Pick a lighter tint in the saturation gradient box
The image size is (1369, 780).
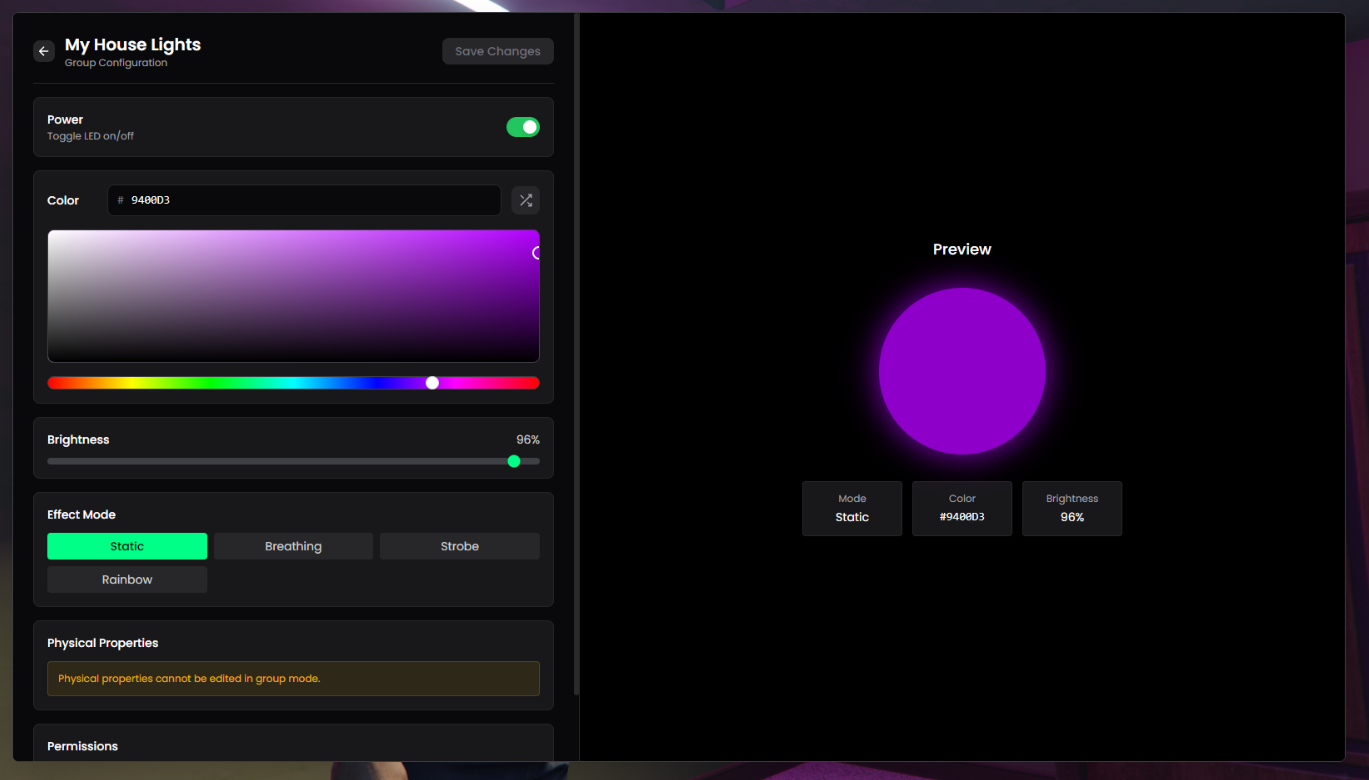(x=150, y=260)
